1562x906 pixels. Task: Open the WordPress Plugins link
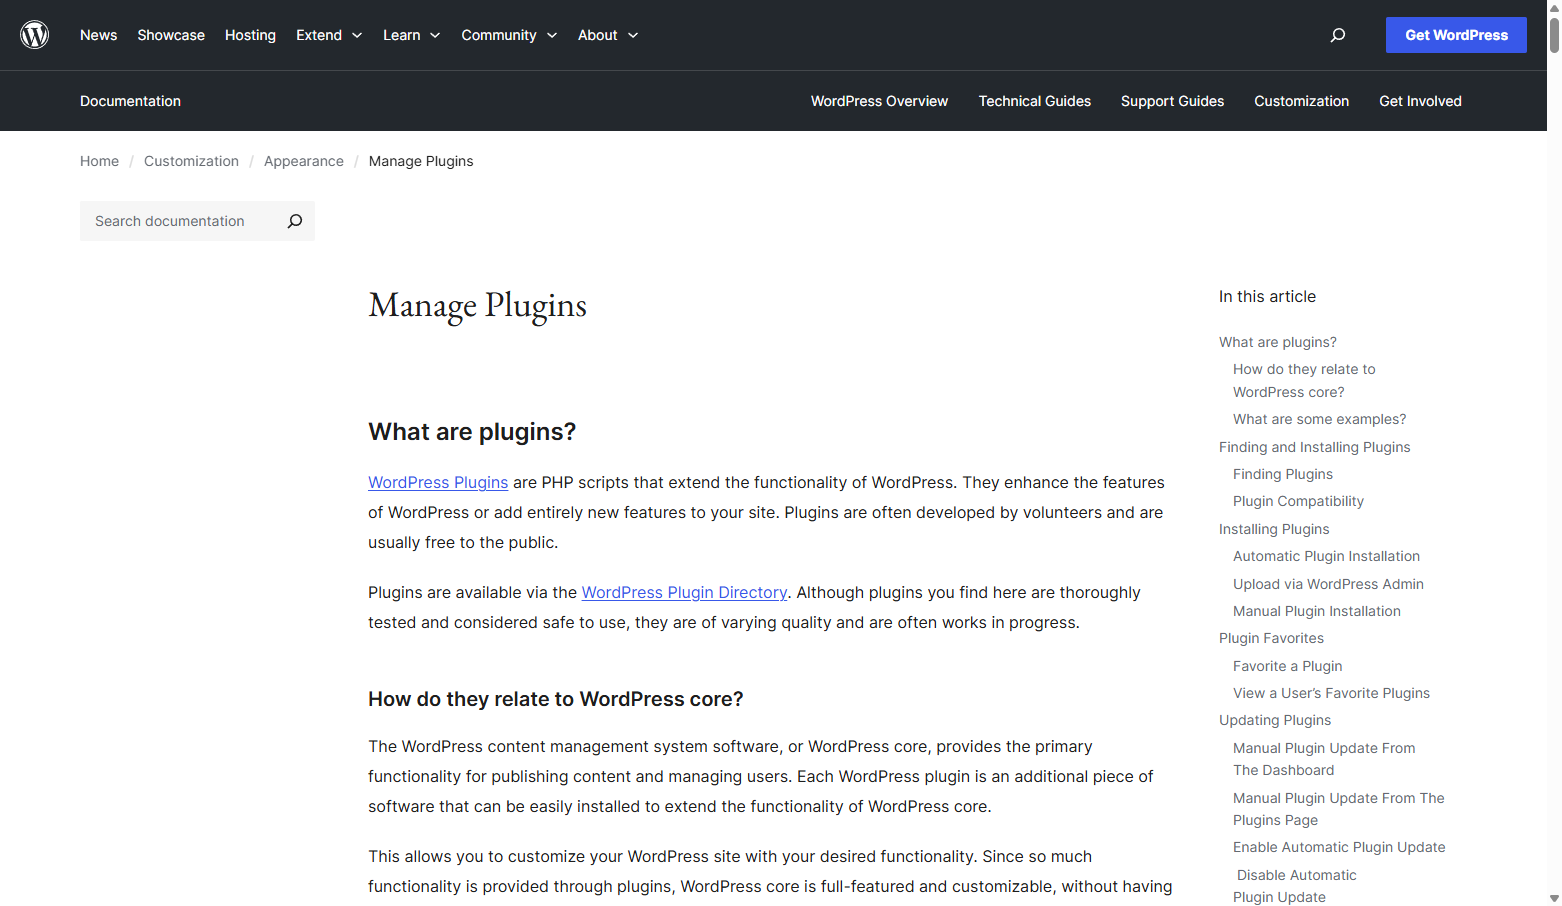pyautogui.click(x=438, y=482)
